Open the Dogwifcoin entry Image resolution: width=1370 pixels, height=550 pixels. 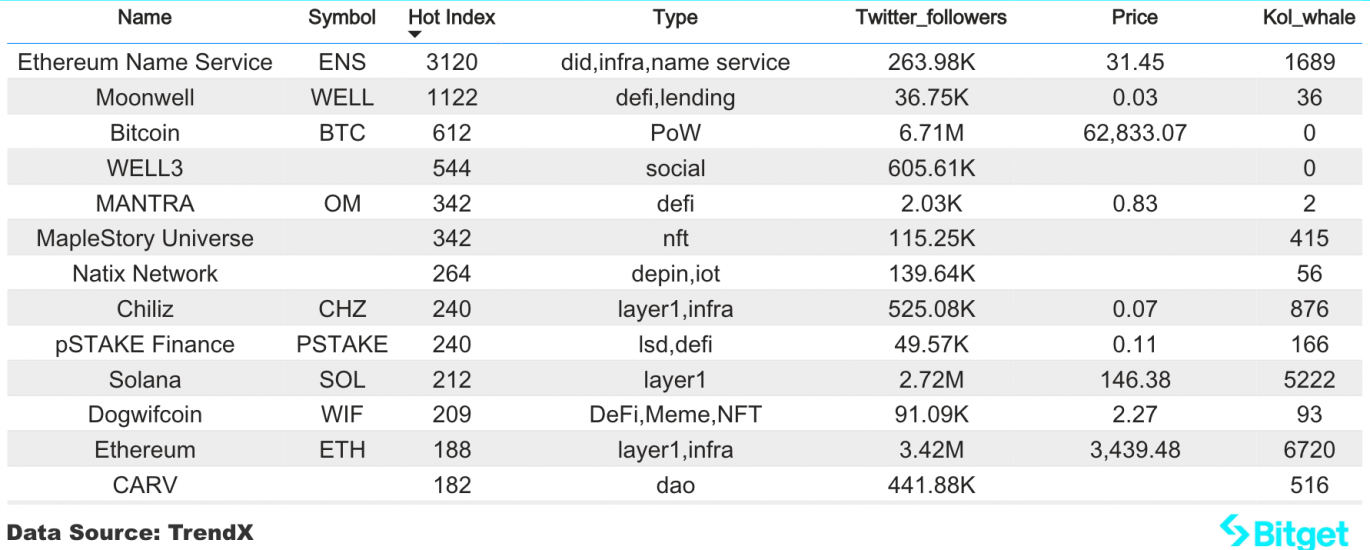145,414
